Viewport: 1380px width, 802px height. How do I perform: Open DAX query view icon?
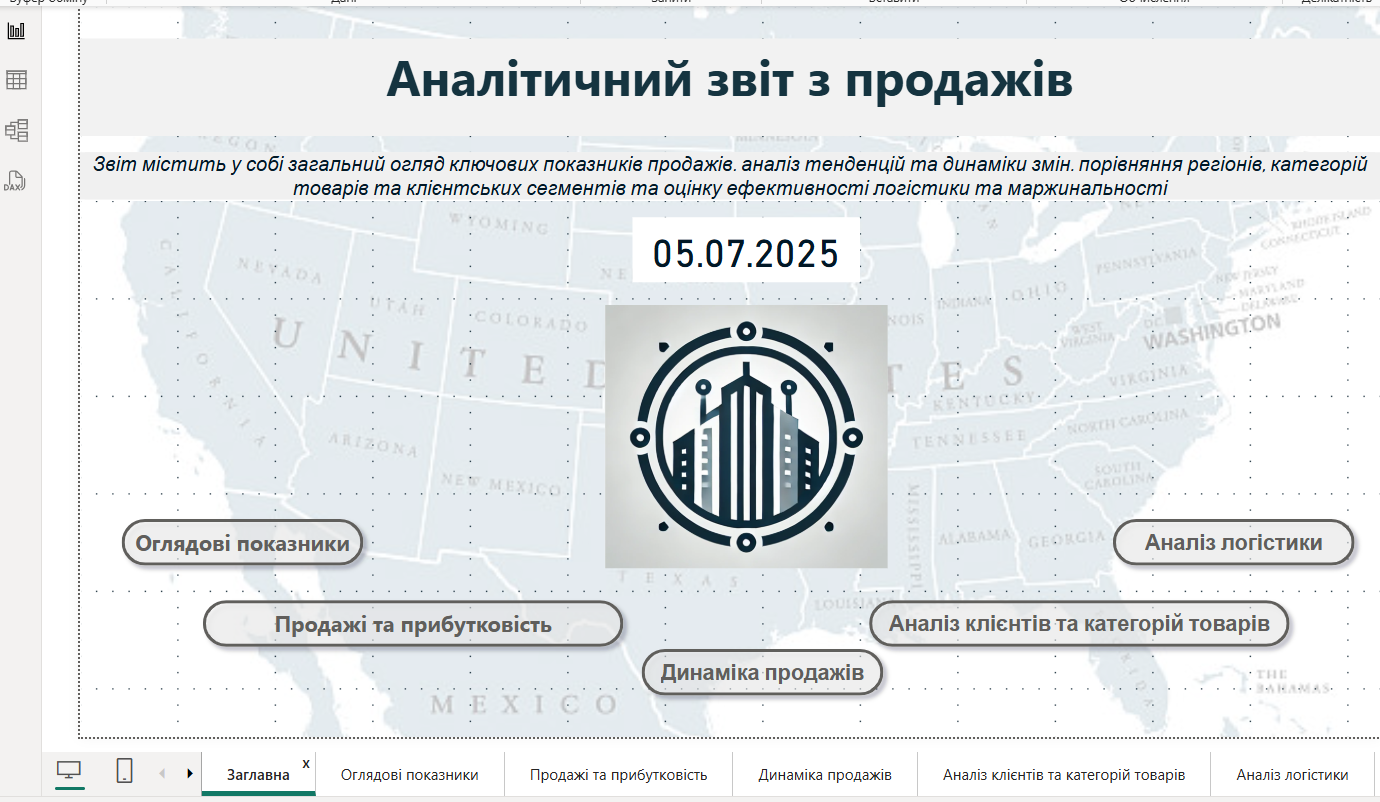click(16, 181)
